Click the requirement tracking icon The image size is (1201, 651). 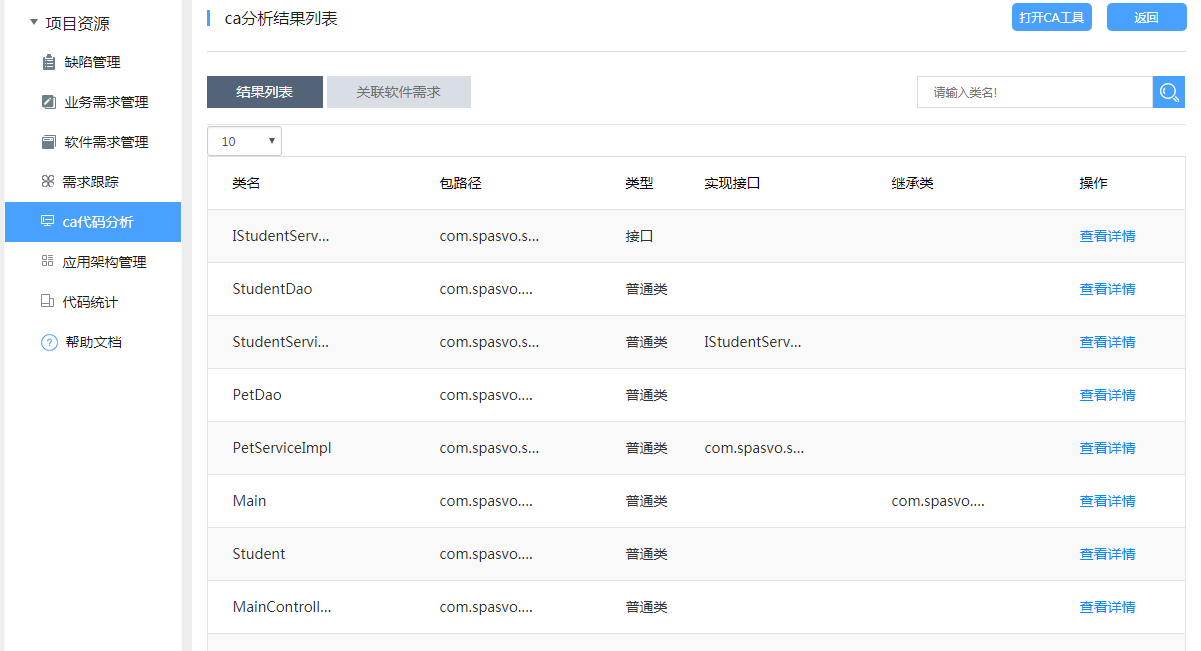coord(48,182)
